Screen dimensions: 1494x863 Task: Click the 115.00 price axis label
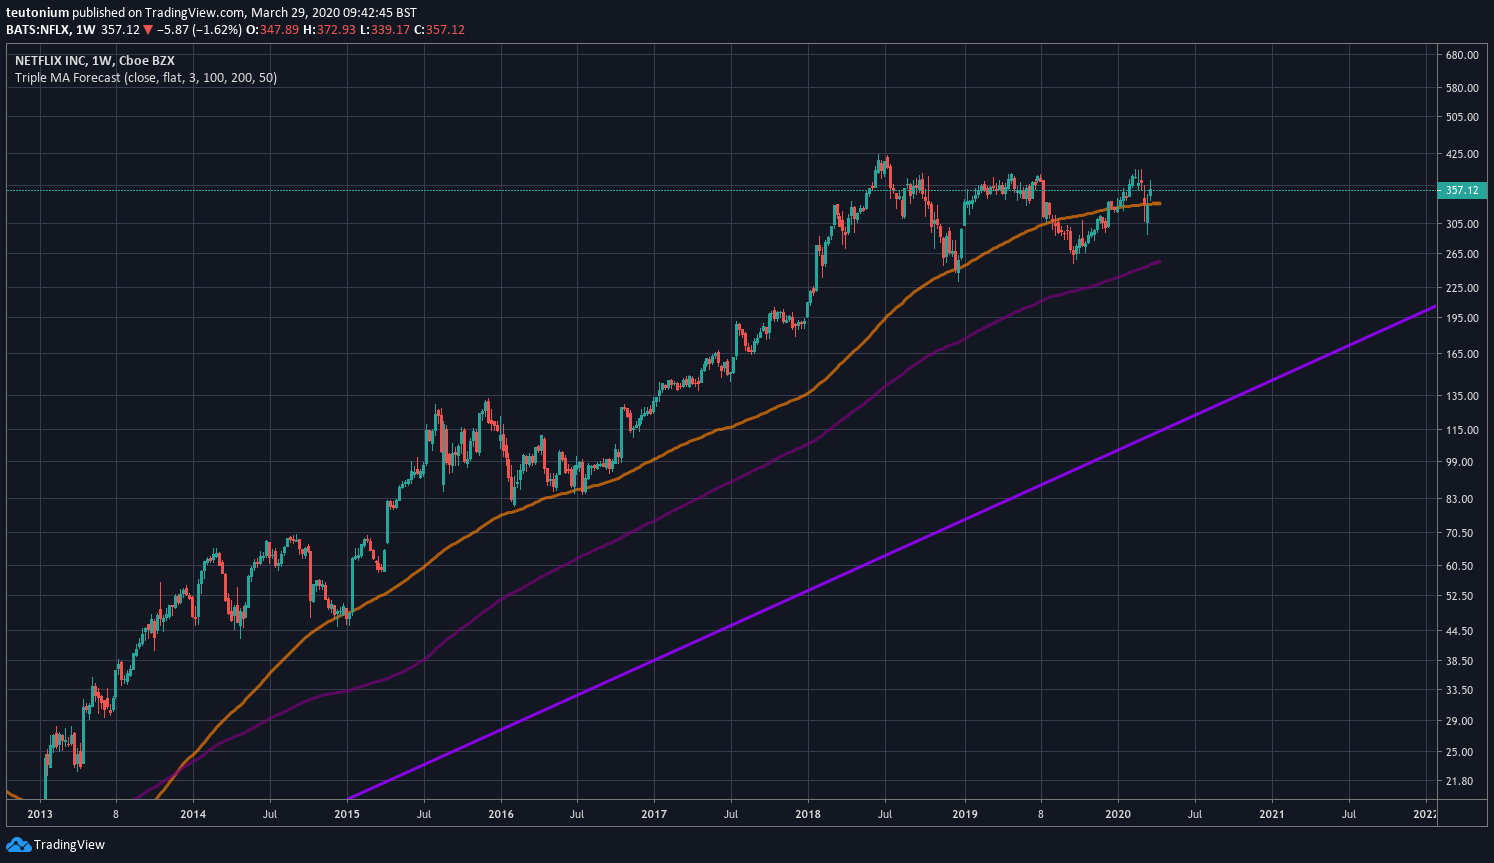pyautogui.click(x=1463, y=430)
